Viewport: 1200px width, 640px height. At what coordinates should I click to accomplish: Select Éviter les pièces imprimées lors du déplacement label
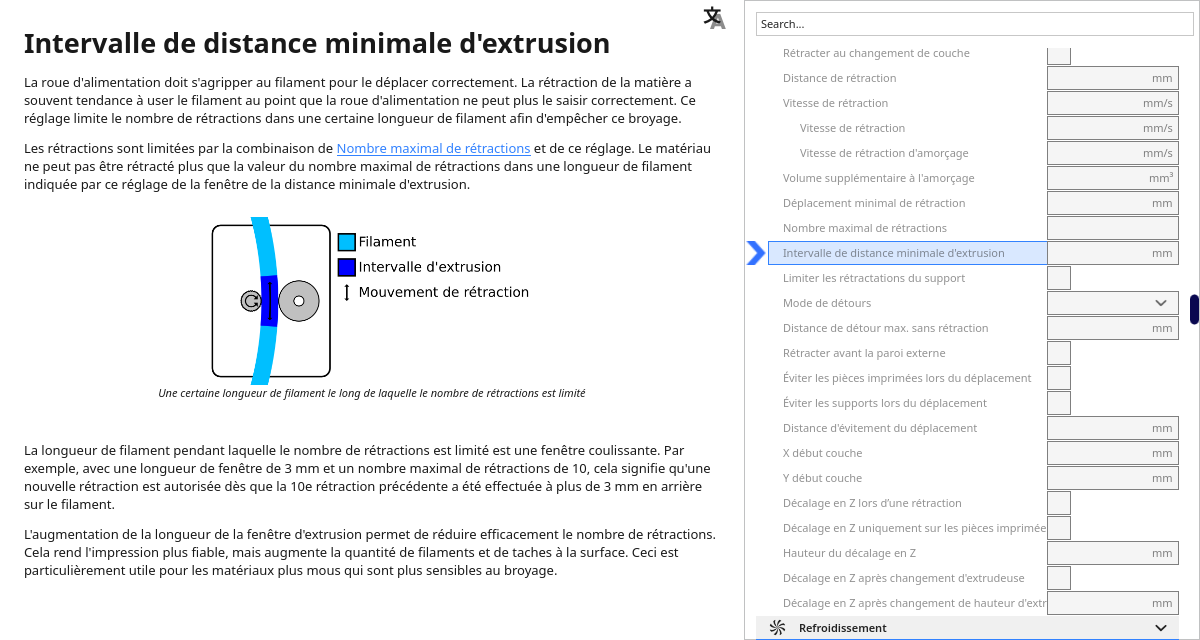(x=907, y=378)
